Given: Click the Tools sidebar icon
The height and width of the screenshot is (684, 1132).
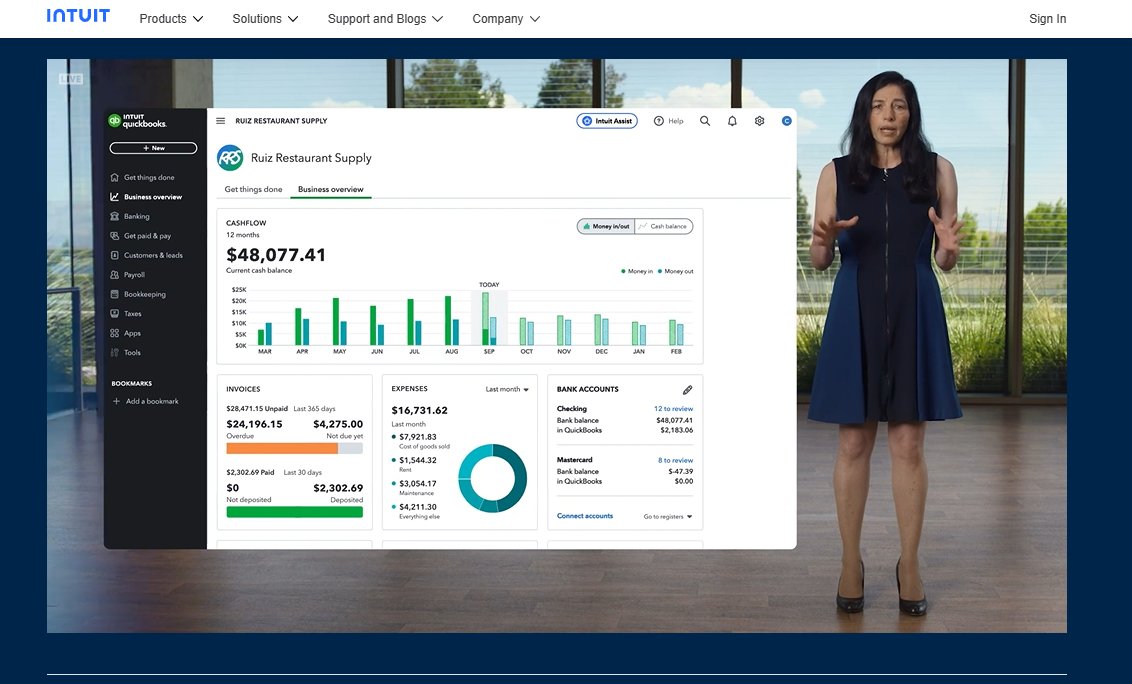Looking at the screenshot, I should [x=114, y=352].
